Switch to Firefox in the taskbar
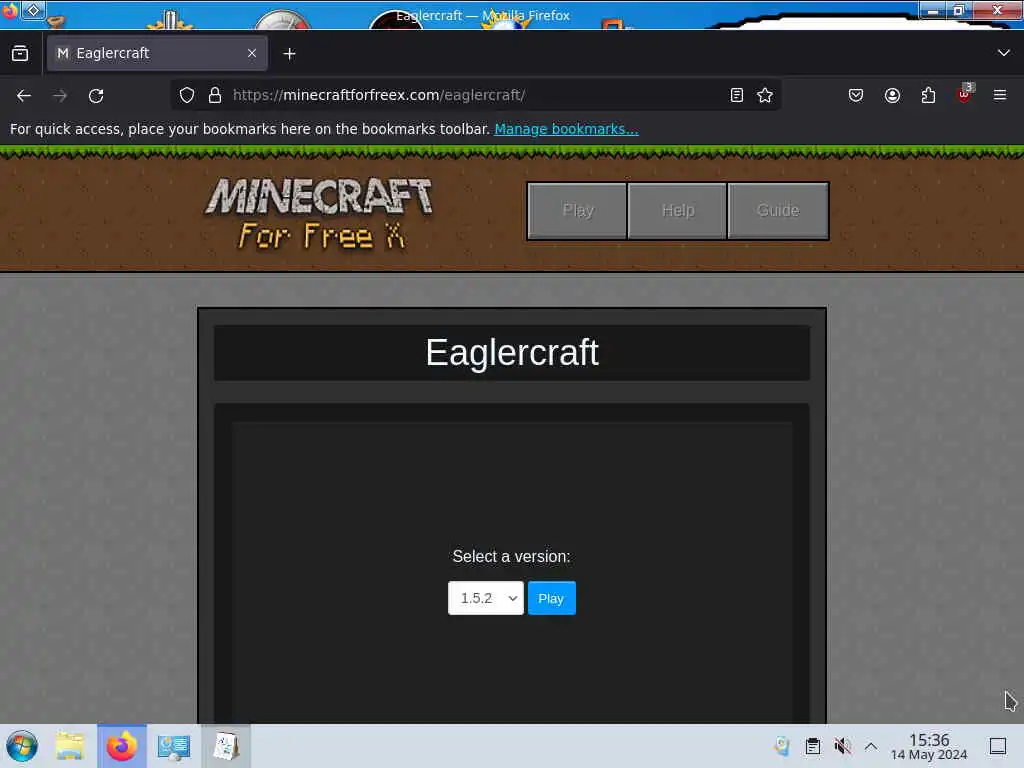This screenshot has height=768, width=1024. coord(121,746)
